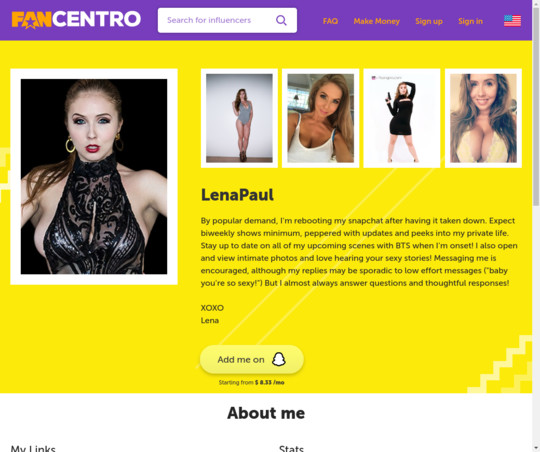The height and width of the screenshot is (452, 540).
Task: Click the Sign up link
Action: pos(429,21)
